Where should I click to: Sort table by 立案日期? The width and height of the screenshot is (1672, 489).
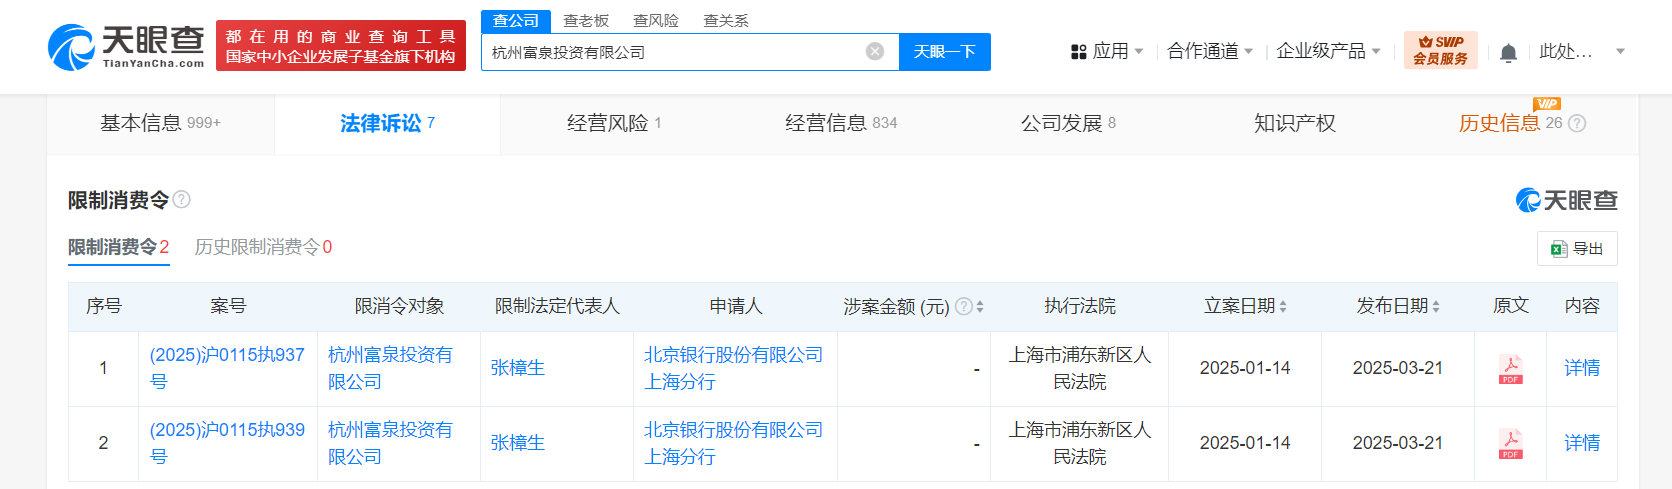1283,307
